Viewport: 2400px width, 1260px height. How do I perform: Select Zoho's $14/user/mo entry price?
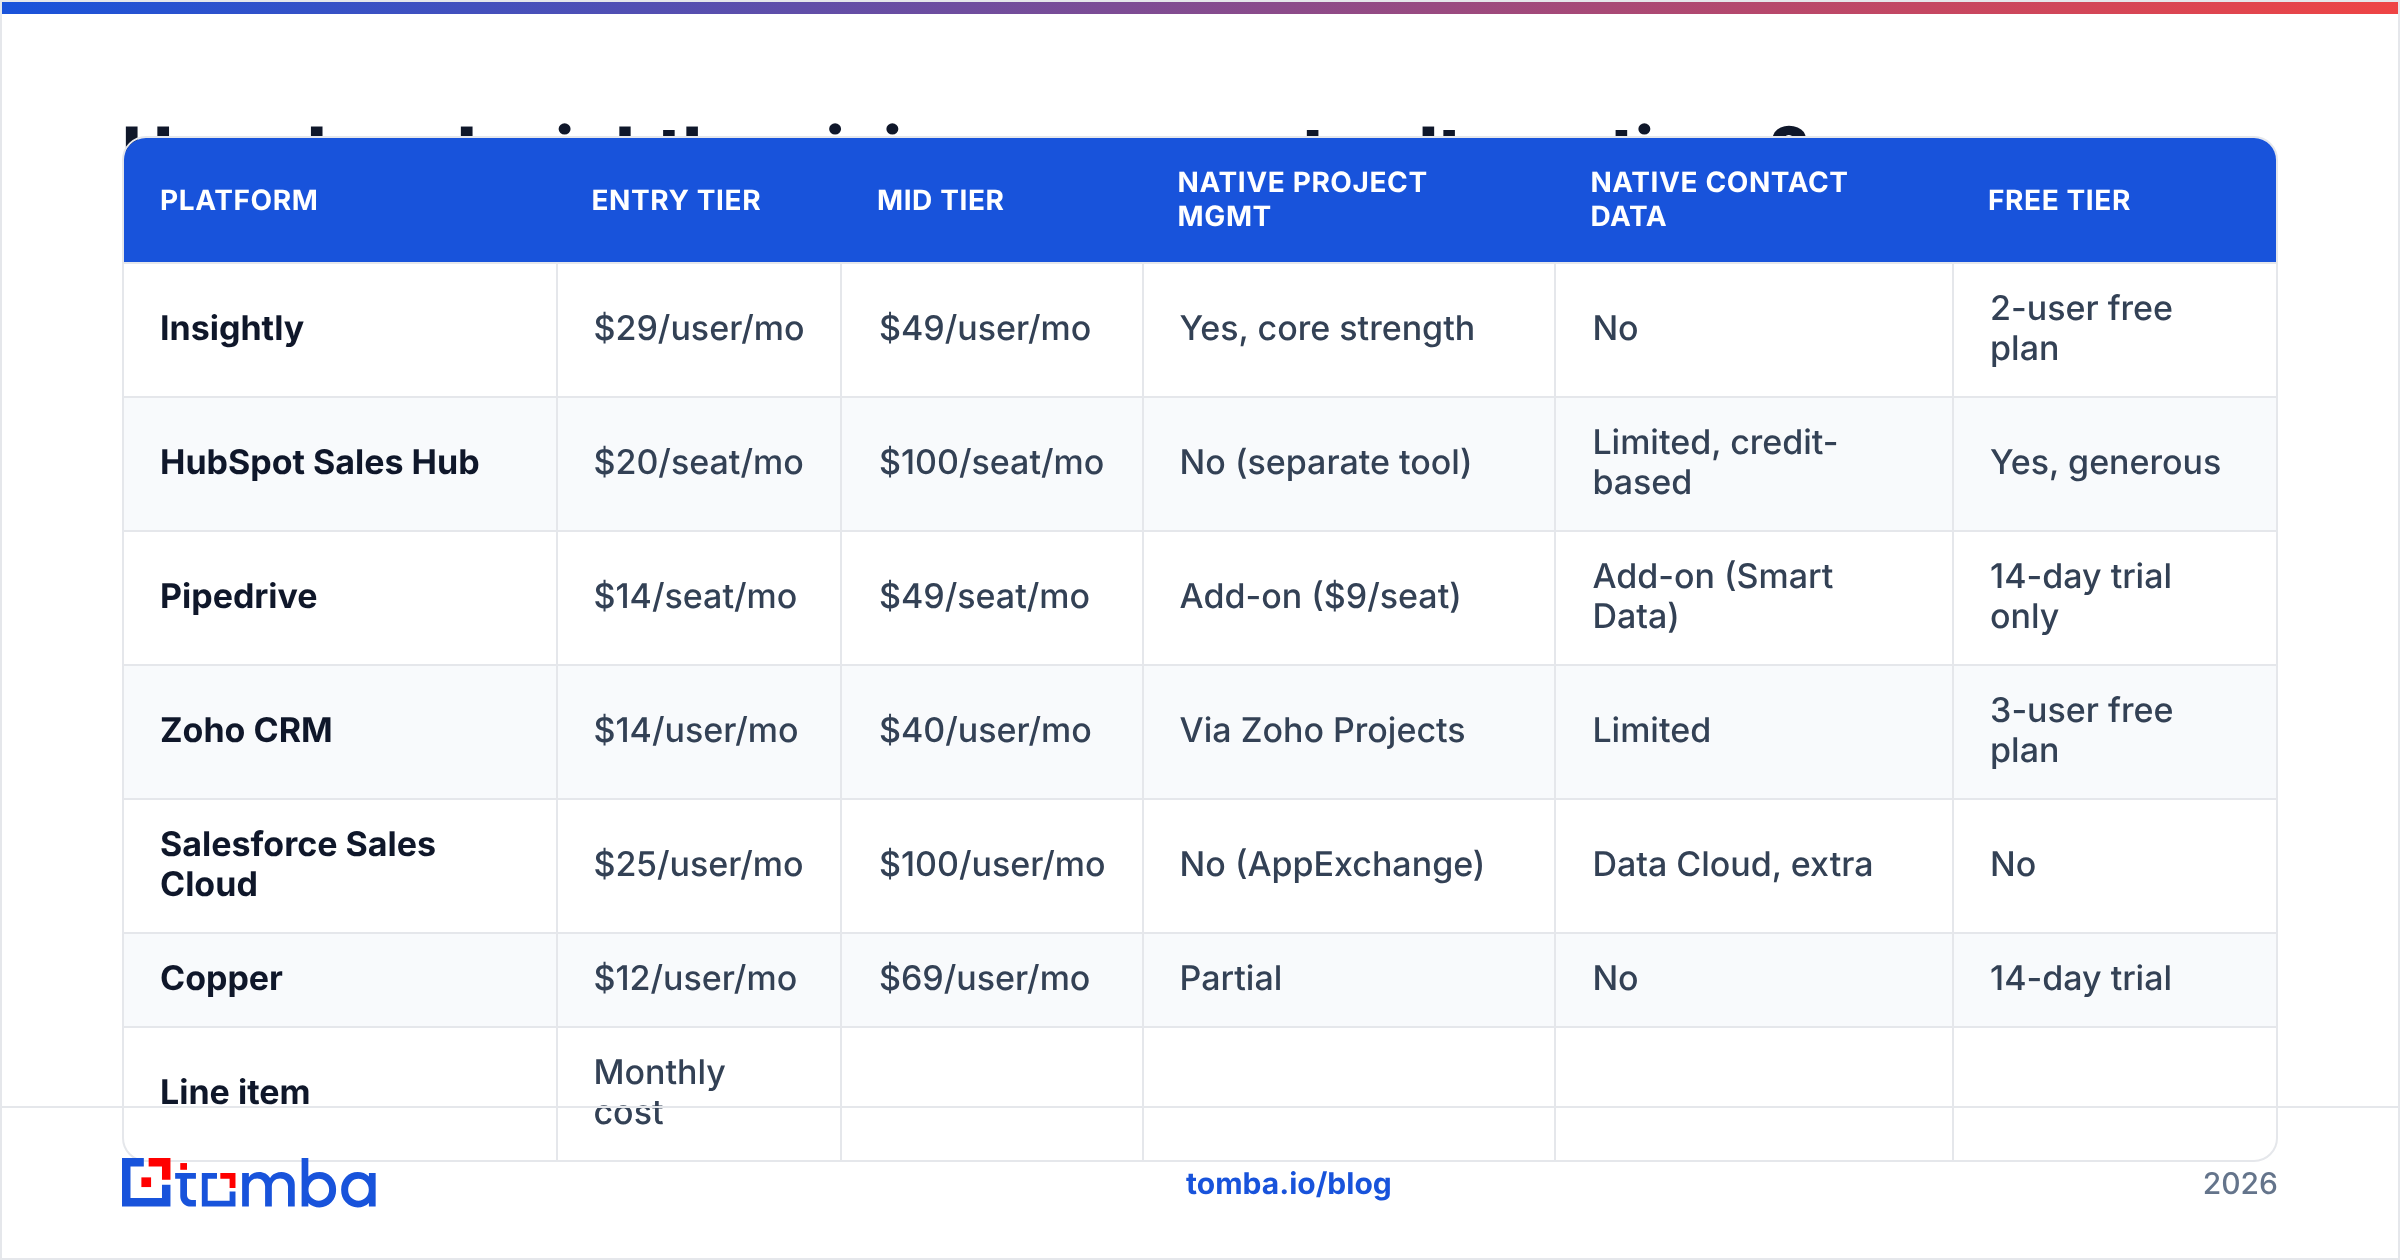click(x=696, y=730)
